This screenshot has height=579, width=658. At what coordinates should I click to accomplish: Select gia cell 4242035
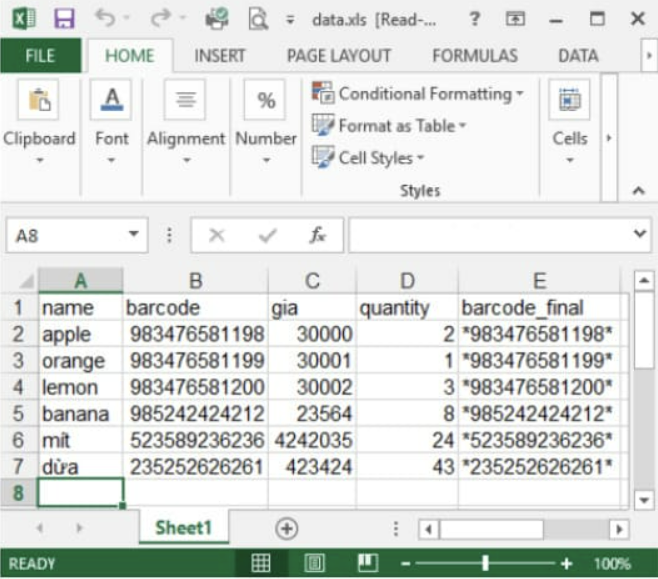click(312, 440)
